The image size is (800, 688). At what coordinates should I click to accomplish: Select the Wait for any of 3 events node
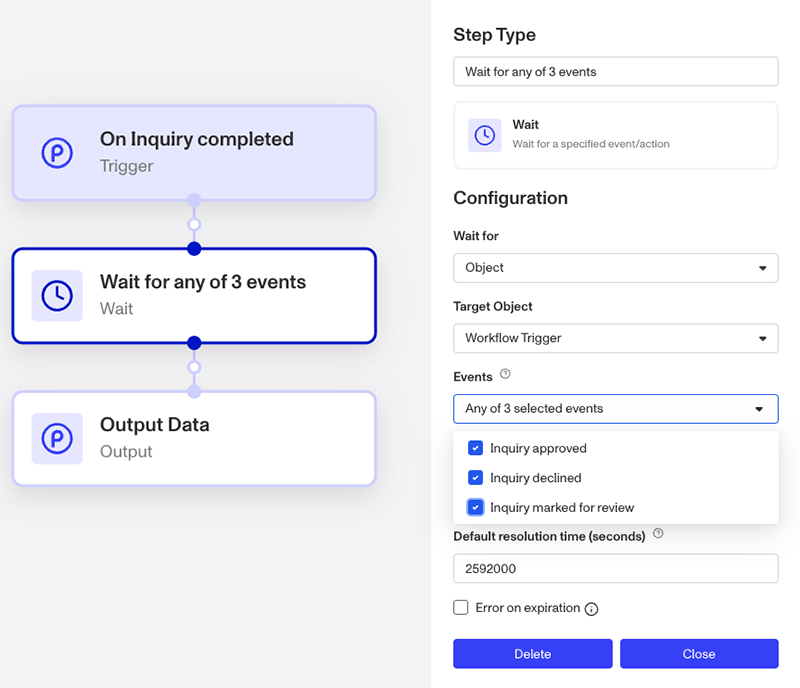(194, 296)
